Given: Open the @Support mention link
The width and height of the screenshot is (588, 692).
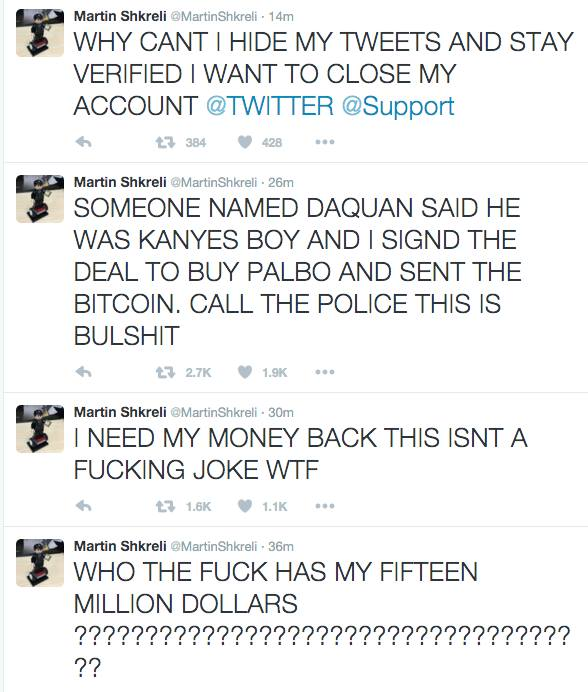Looking at the screenshot, I should (x=398, y=106).
